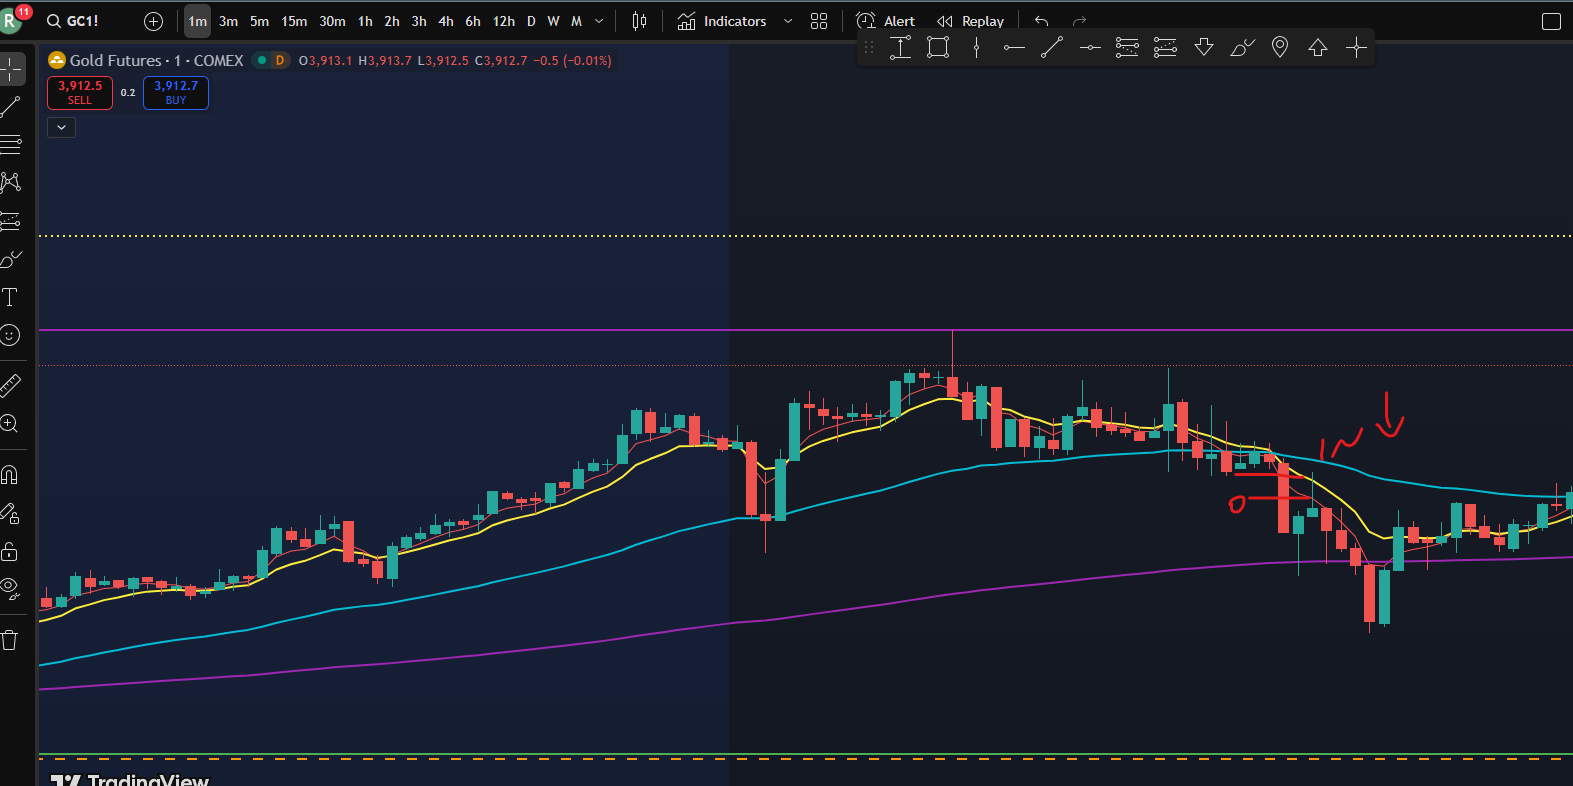Open the chart patterns tool in left sidebar
Viewport: 1573px width, 786px height.
pyautogui.click(x=11, y=182)
